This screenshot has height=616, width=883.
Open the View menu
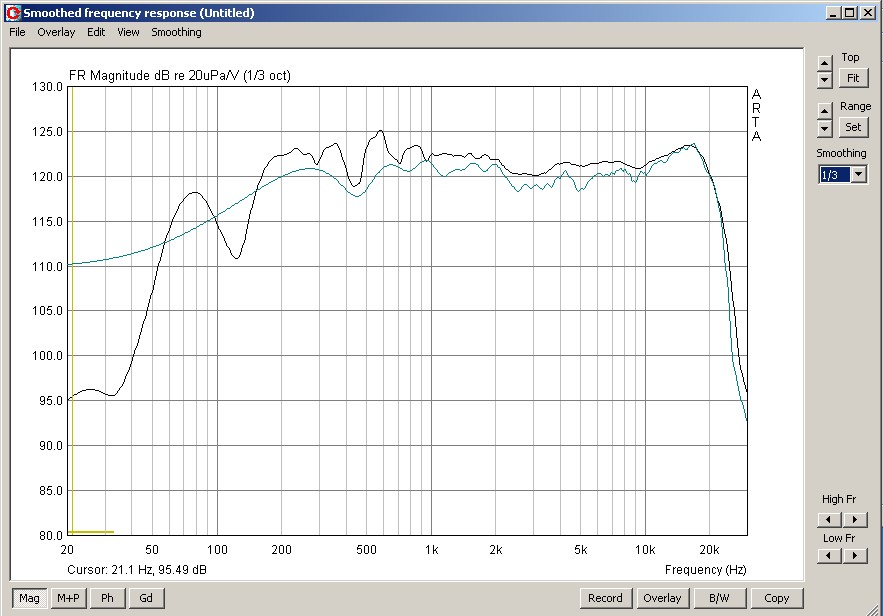[128, 32]
